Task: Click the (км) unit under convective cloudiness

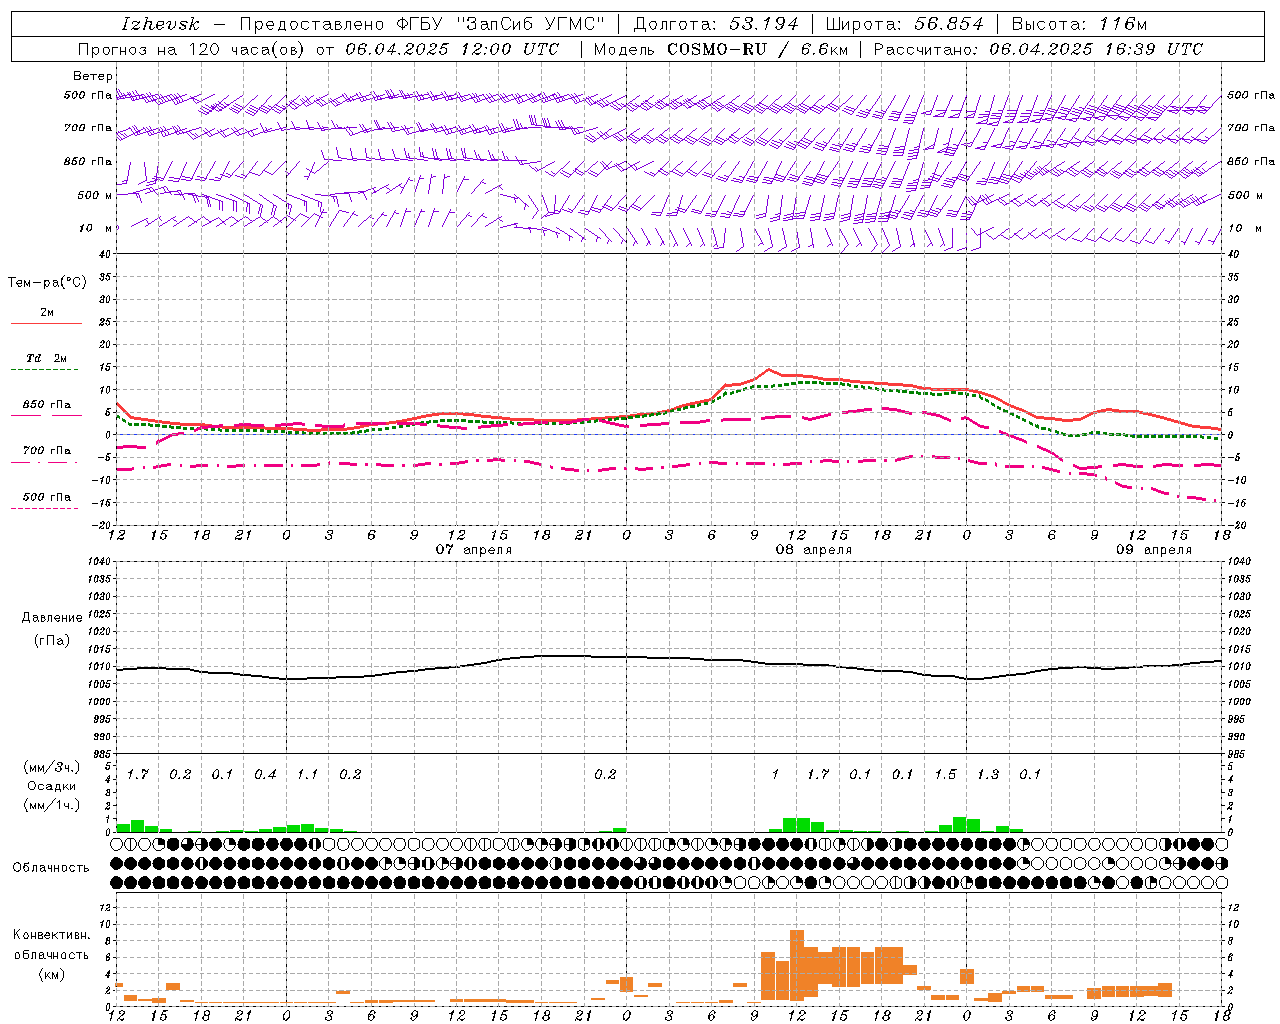Action: (52, 974)
